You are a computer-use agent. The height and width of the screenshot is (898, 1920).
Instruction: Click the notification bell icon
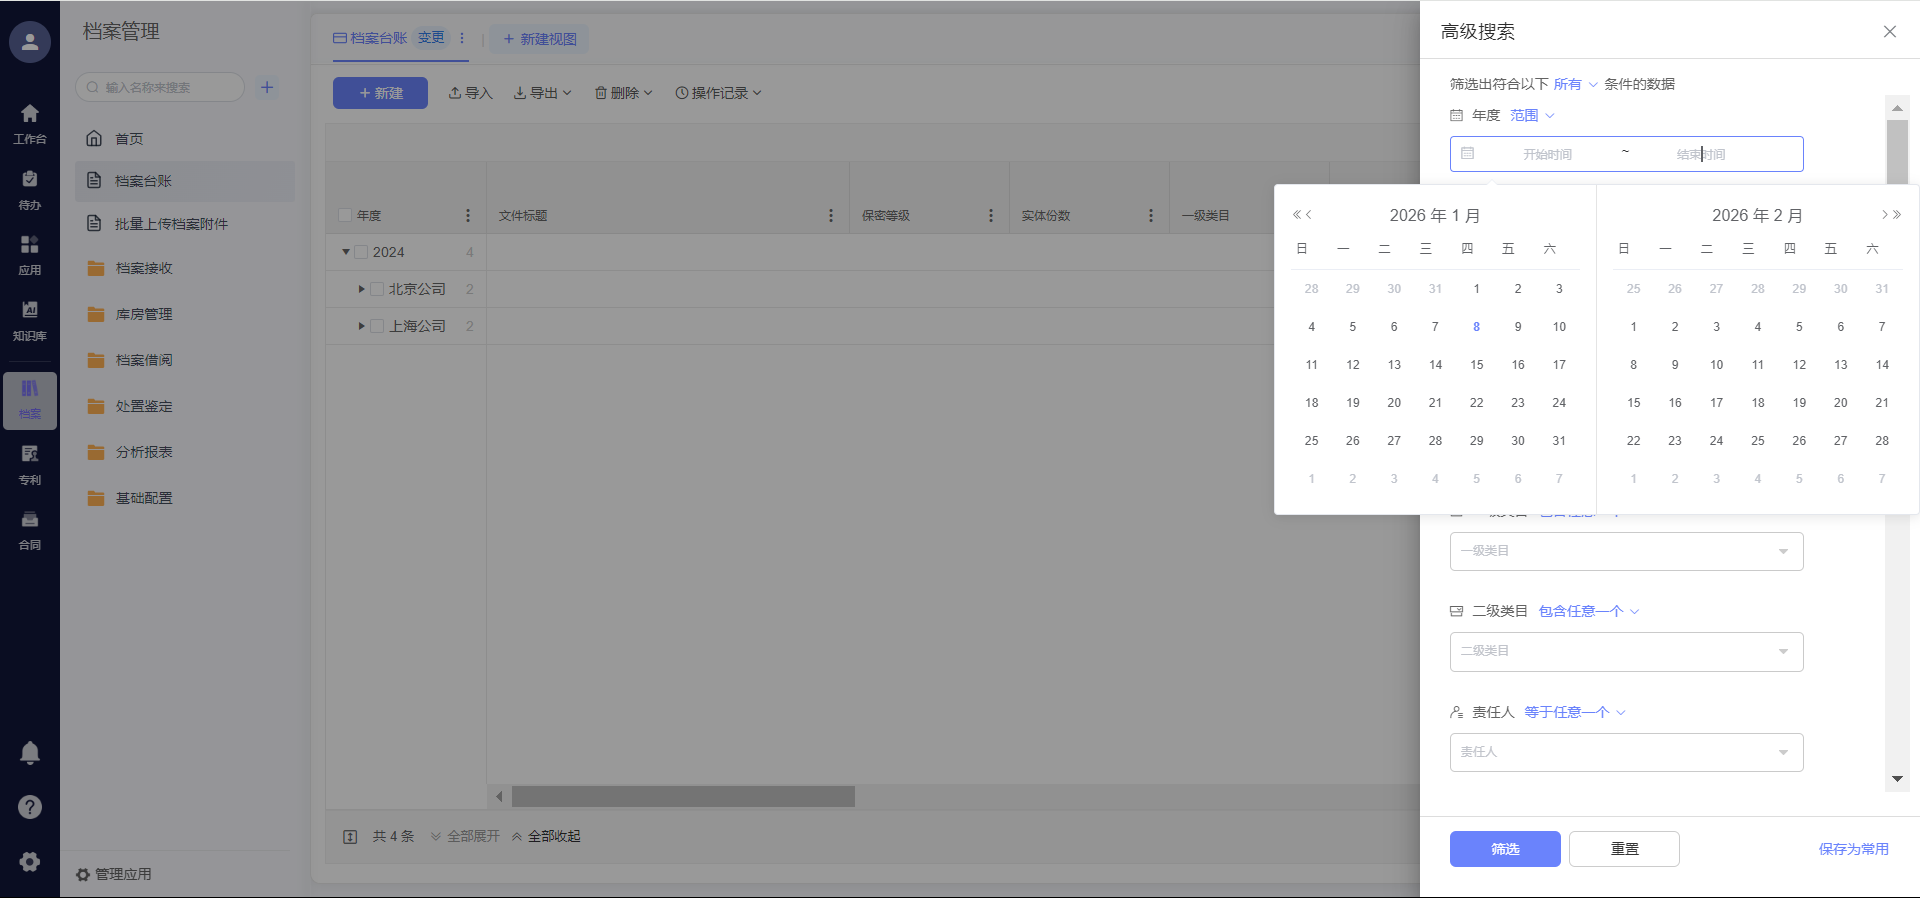[x=30, y=752]
